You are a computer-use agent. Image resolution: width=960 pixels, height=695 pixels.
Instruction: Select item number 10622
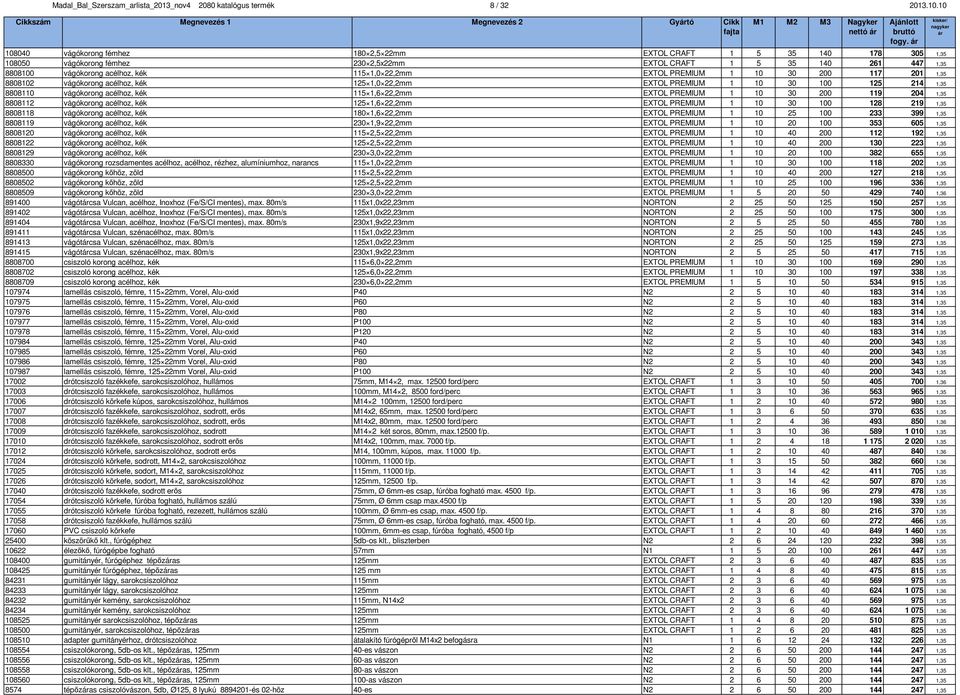[15, 550]
